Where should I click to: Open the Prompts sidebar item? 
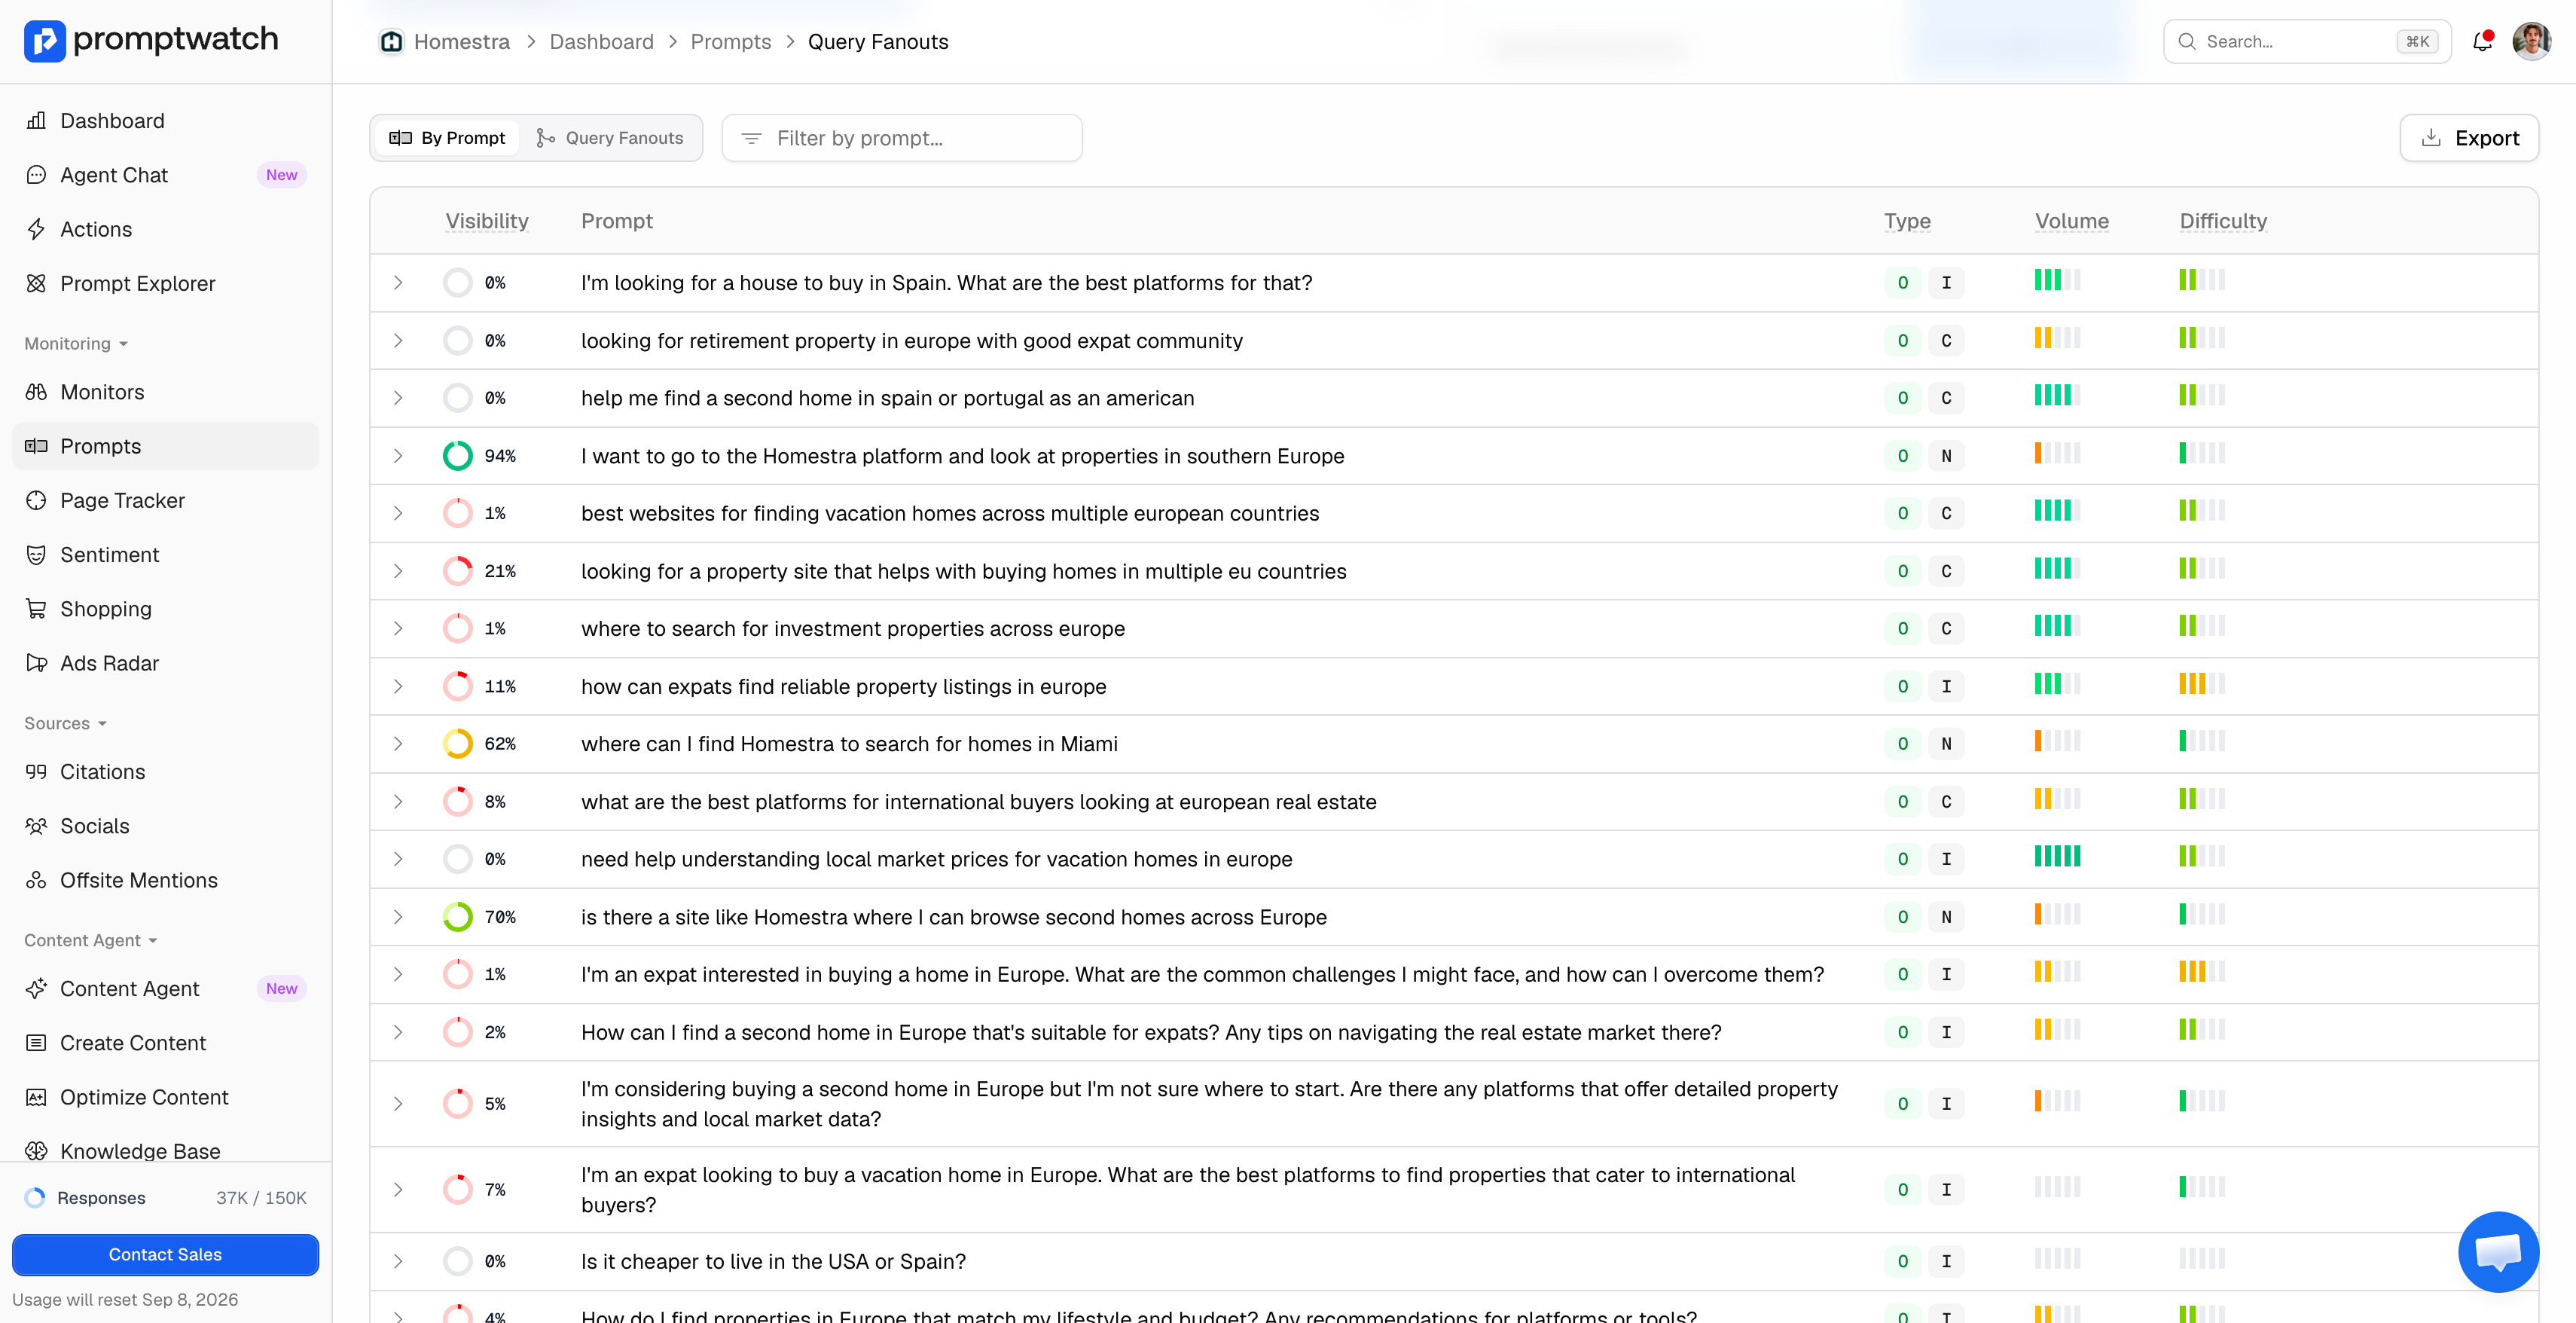tap(165, 446)
